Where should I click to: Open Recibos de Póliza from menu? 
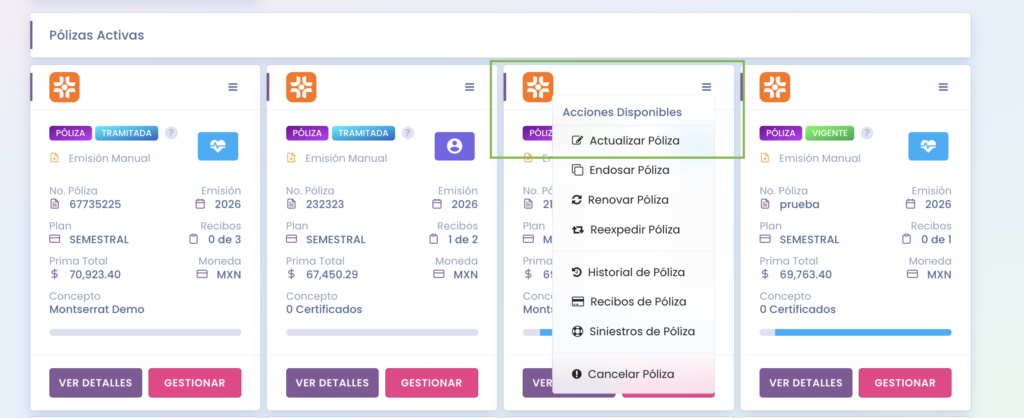coord(633,302)
